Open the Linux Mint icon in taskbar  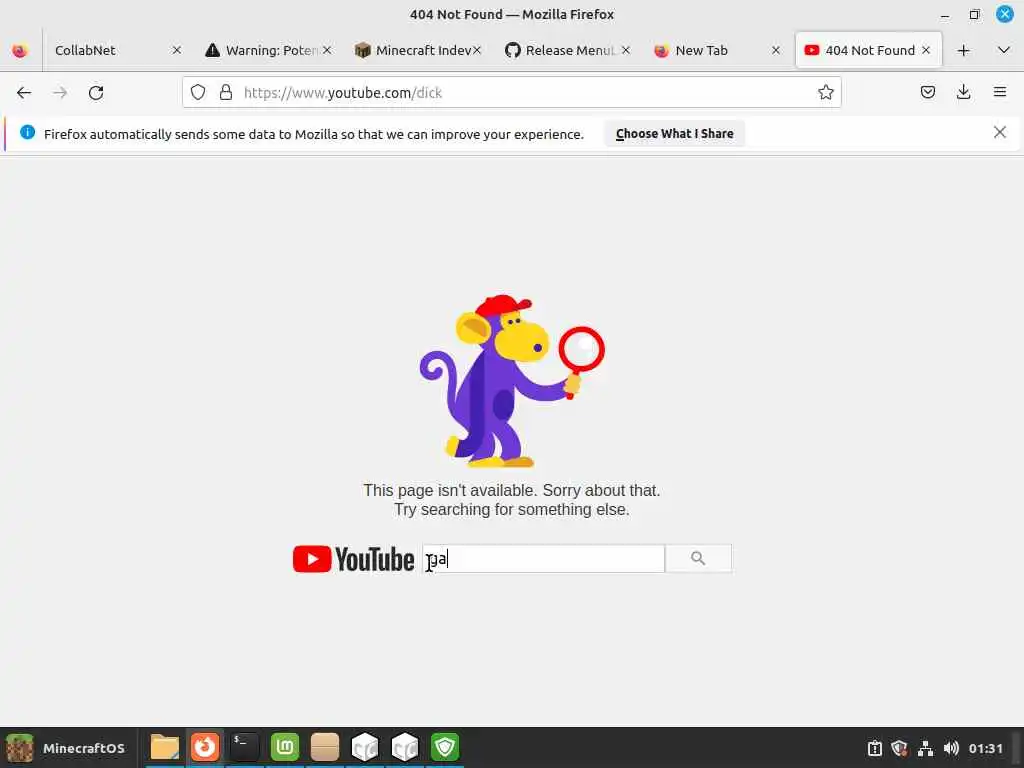point(285,747)
